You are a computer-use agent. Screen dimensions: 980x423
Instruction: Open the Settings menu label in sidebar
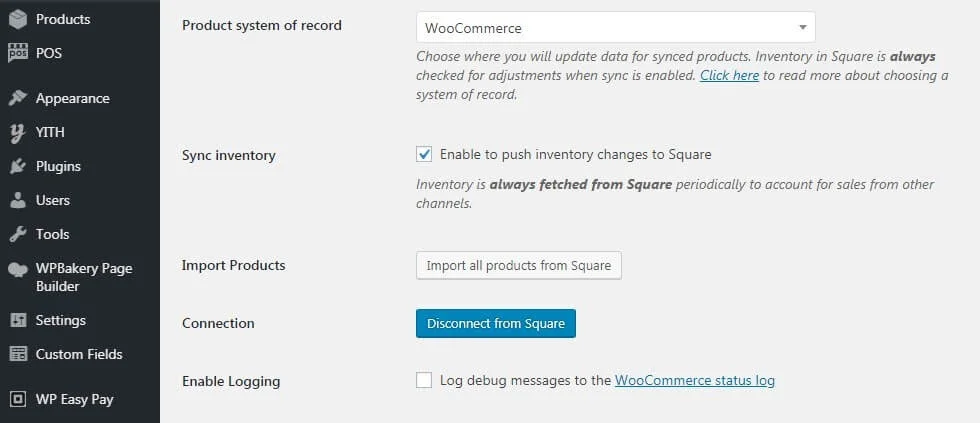[61, 320]
